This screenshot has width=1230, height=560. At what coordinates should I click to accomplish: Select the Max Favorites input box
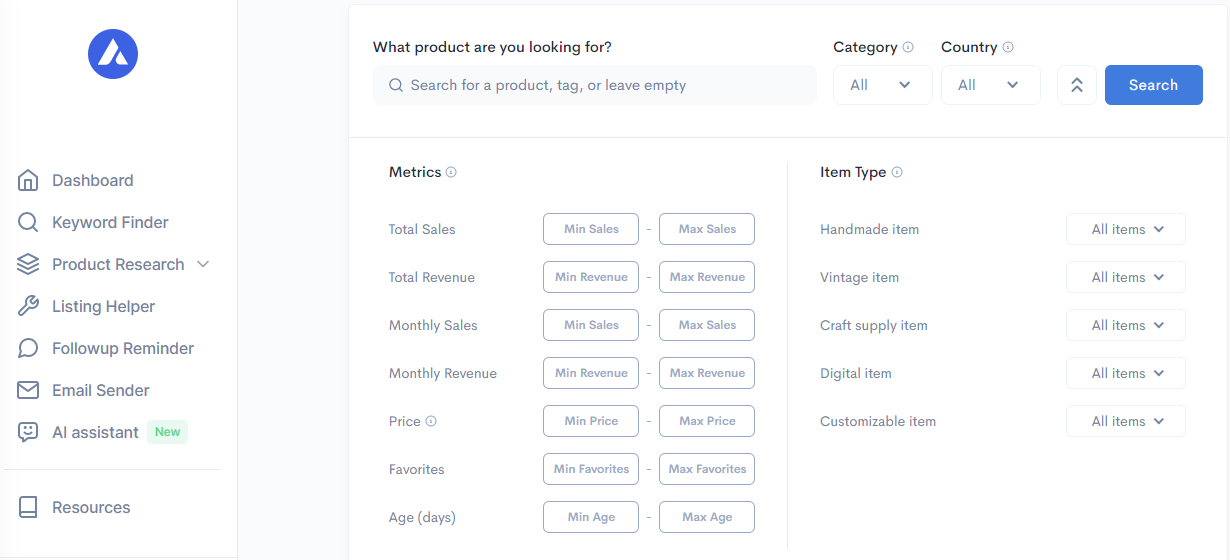click(x=707, y=469)
